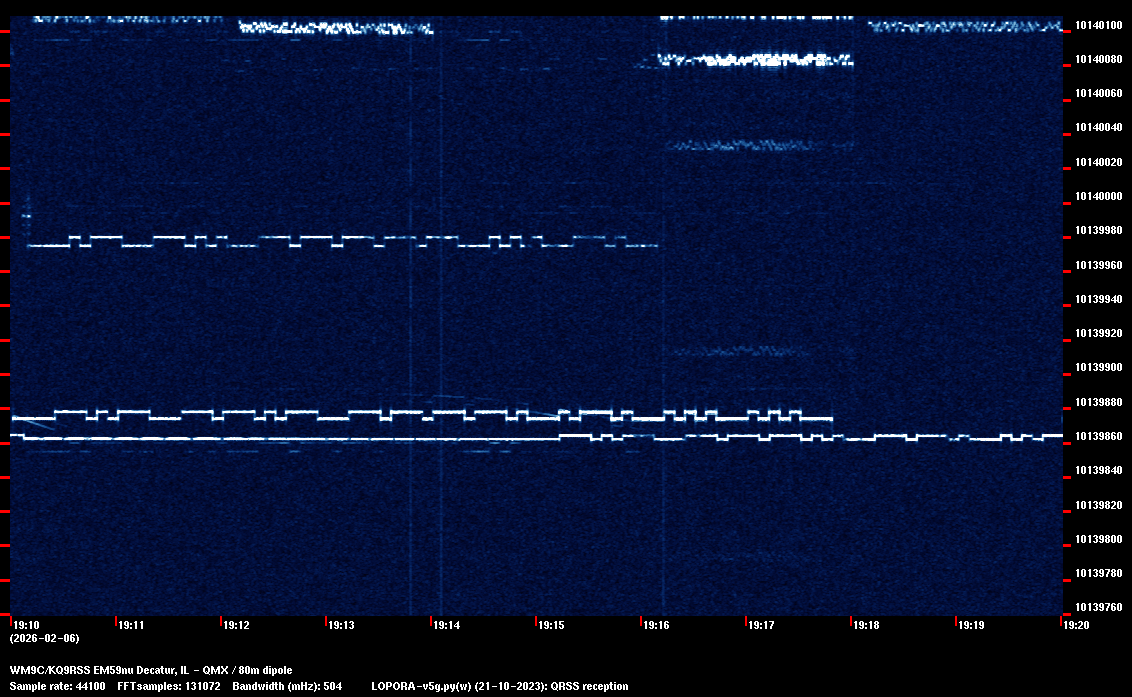This screenshot has height=697, width=1132.
Task: Click the 10139860 frequency label
Action: 1098,436
